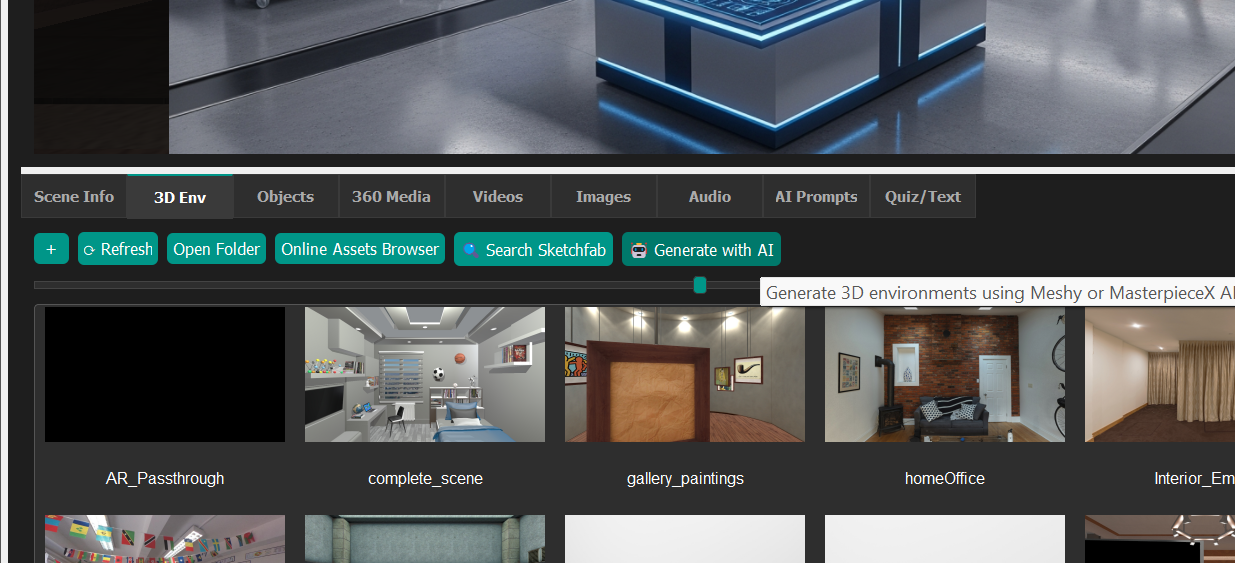Open the 360 Media tab

tap(392, 197)
